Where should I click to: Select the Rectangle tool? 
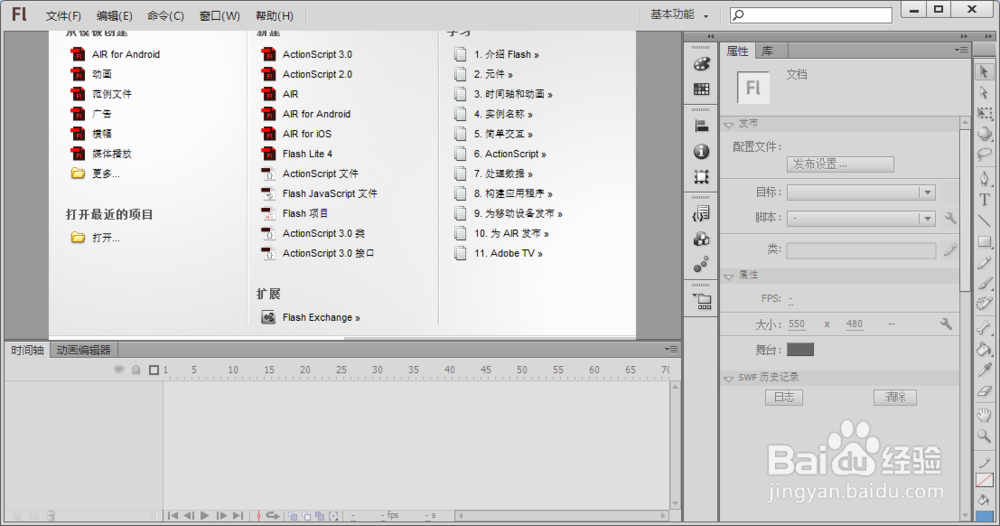[984, 242]
